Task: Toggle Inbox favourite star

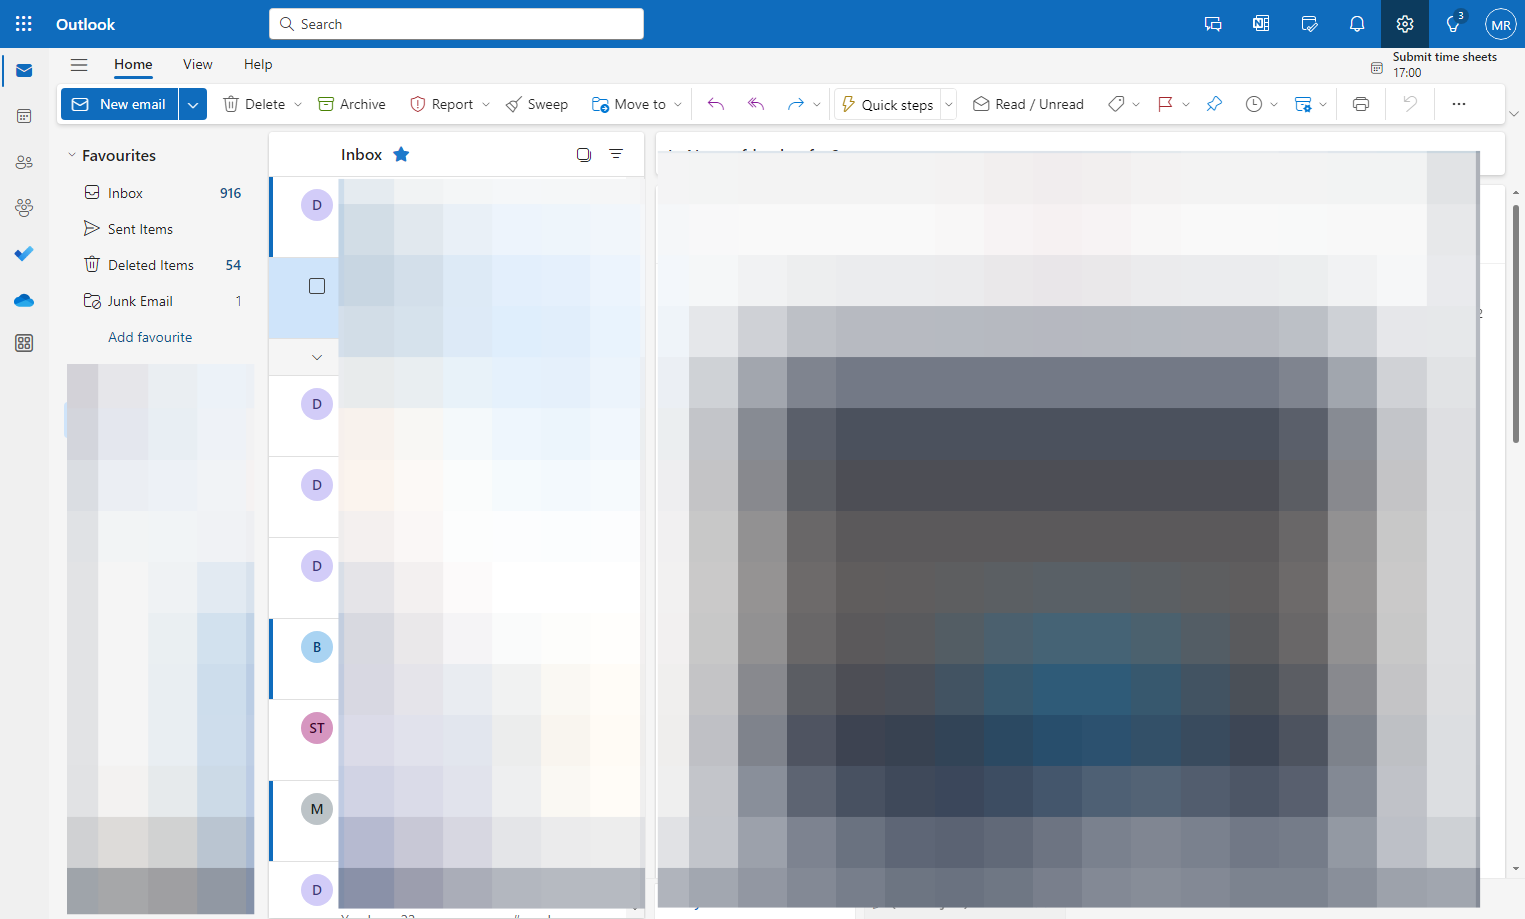Action: pyautogui.click(x=401, y=154)
